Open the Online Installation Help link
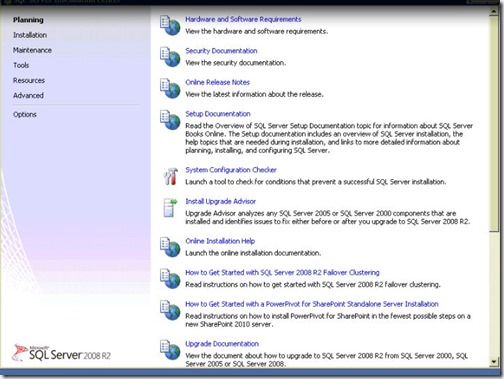This screenshot has width=504, height=379. click(220, 241)
